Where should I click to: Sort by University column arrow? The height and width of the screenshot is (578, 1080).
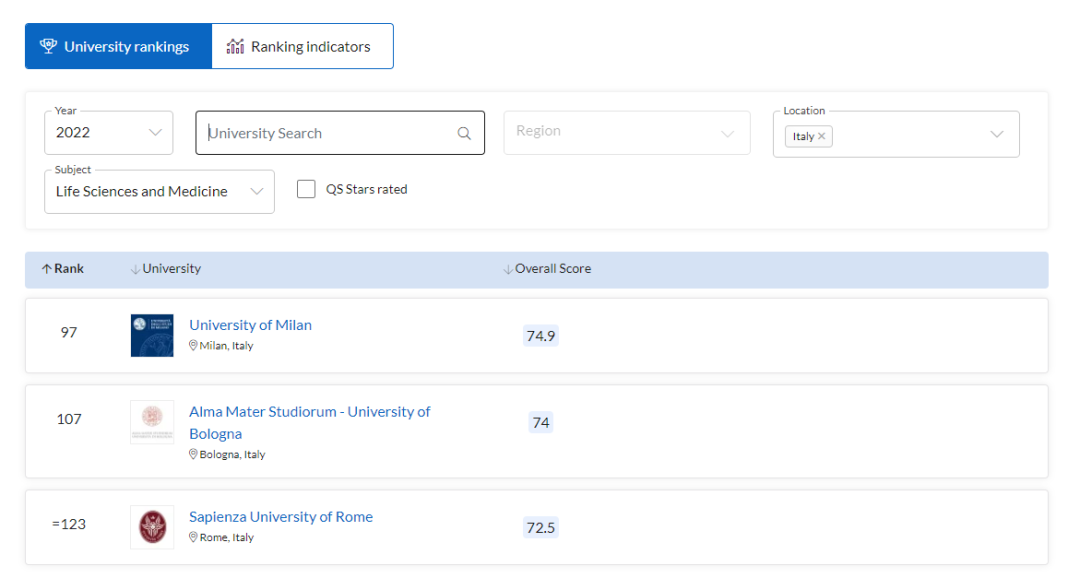click(135, 269)
